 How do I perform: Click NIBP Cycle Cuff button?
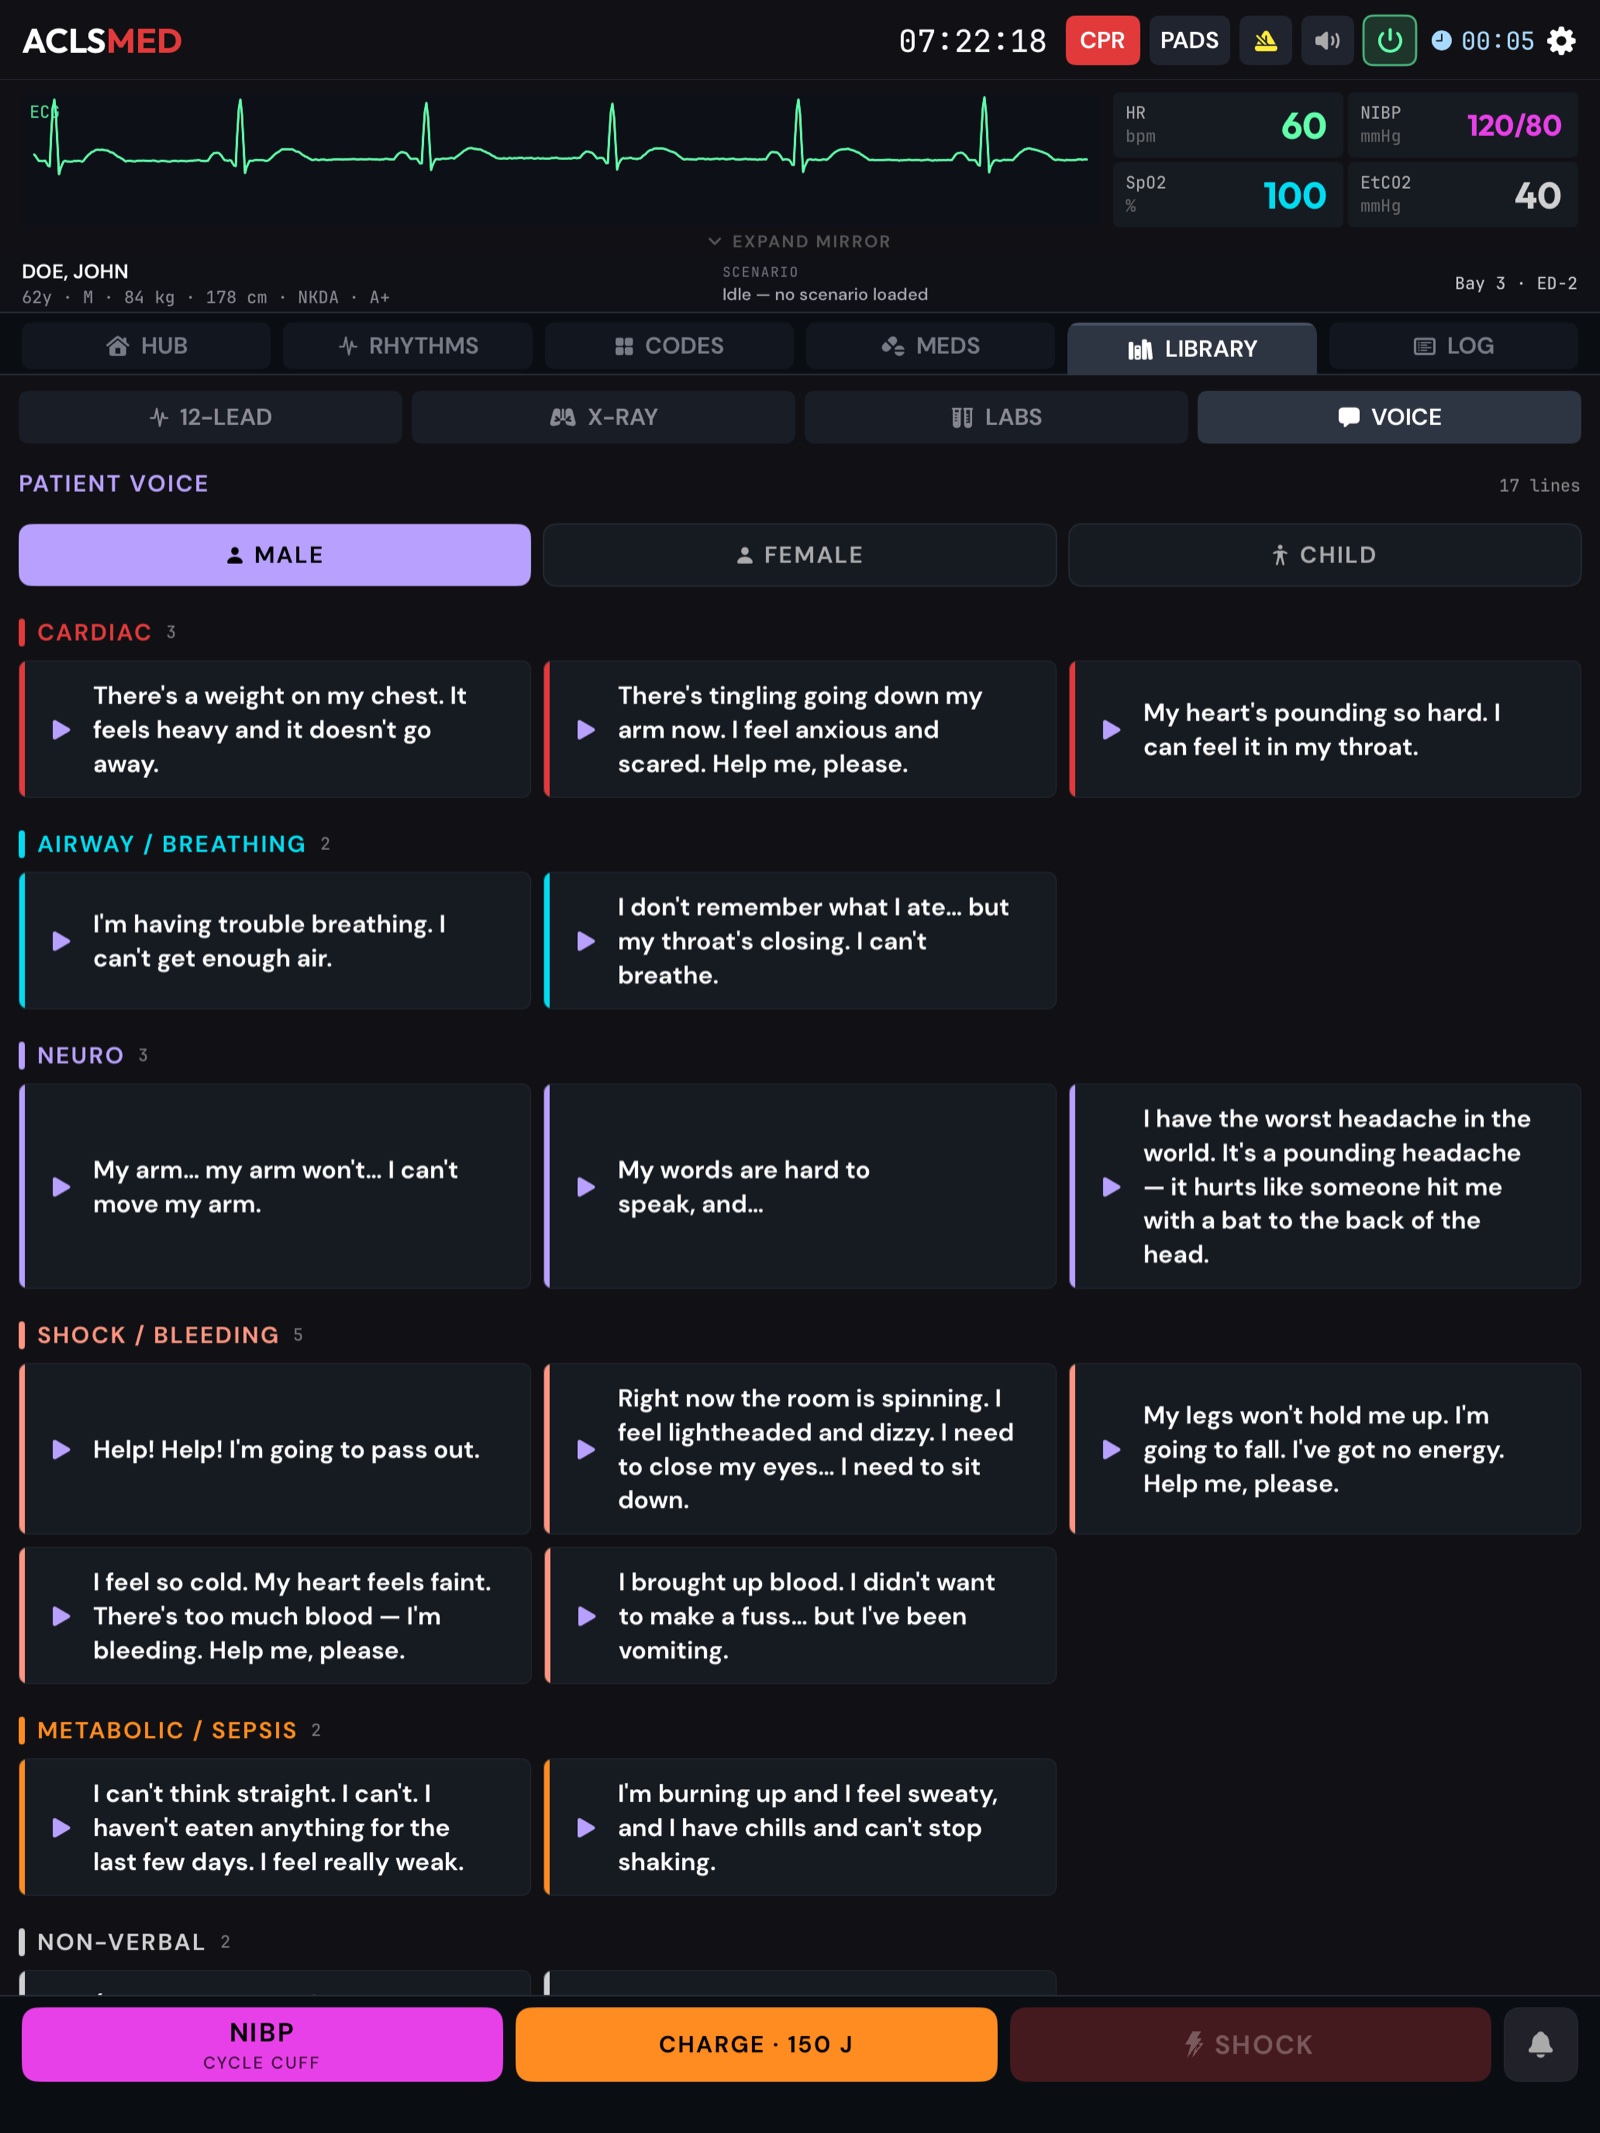click(262, 2044)
